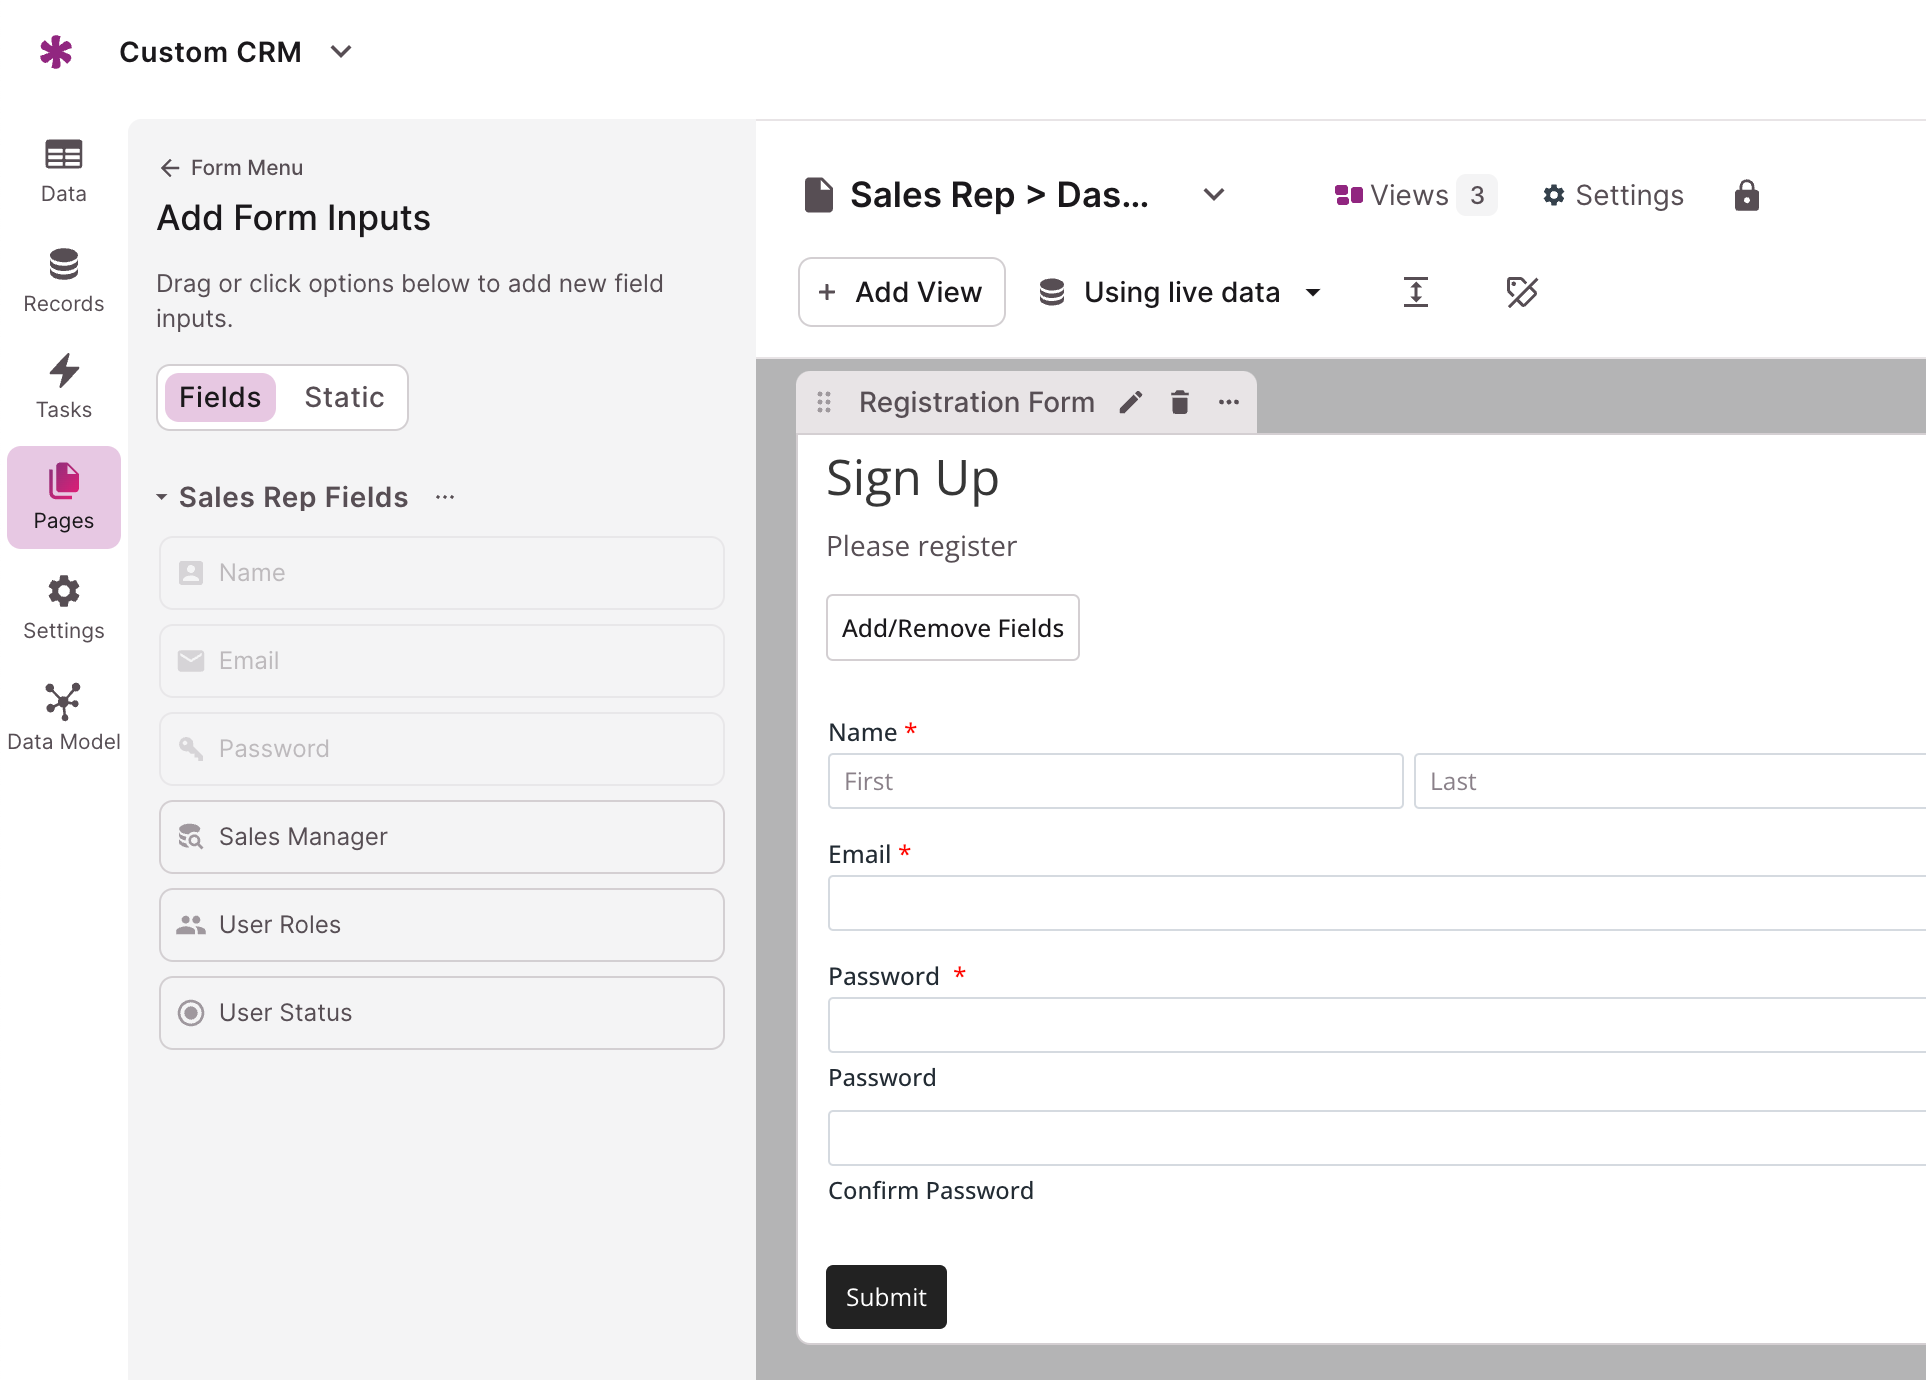Open Registration Form more options menu

click(1229, 402)
